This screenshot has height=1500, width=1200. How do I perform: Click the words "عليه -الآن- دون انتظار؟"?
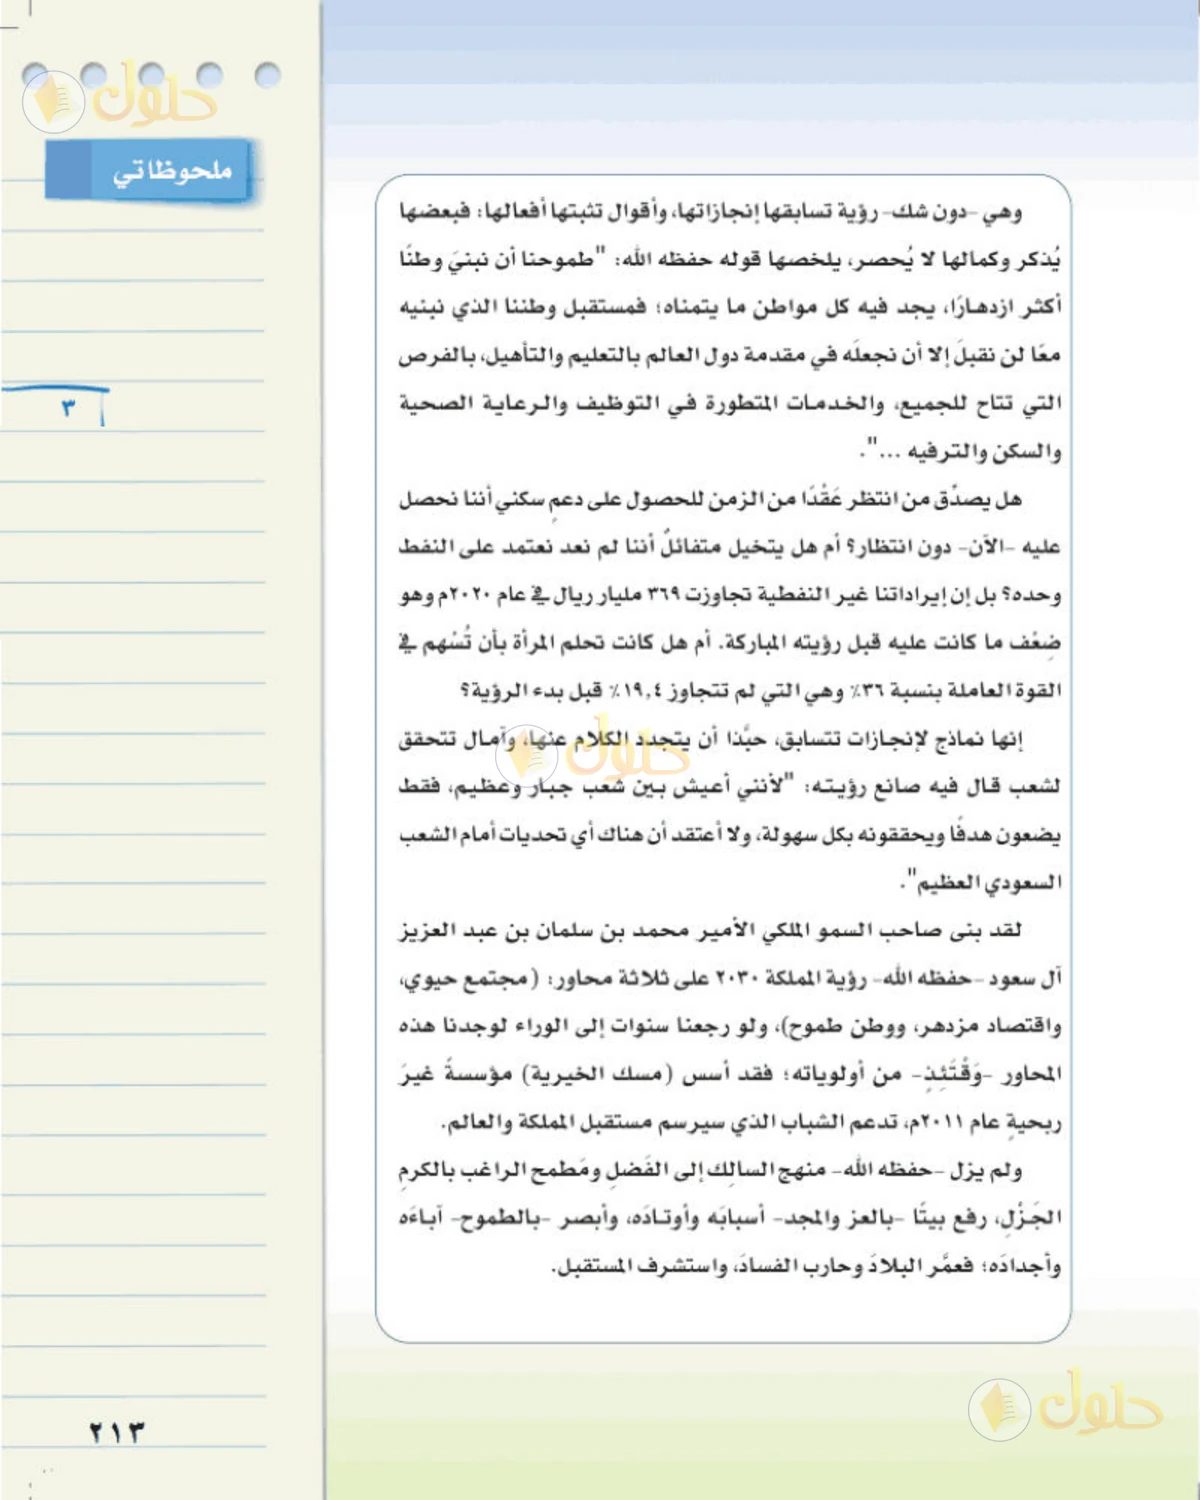click(953, 547)
